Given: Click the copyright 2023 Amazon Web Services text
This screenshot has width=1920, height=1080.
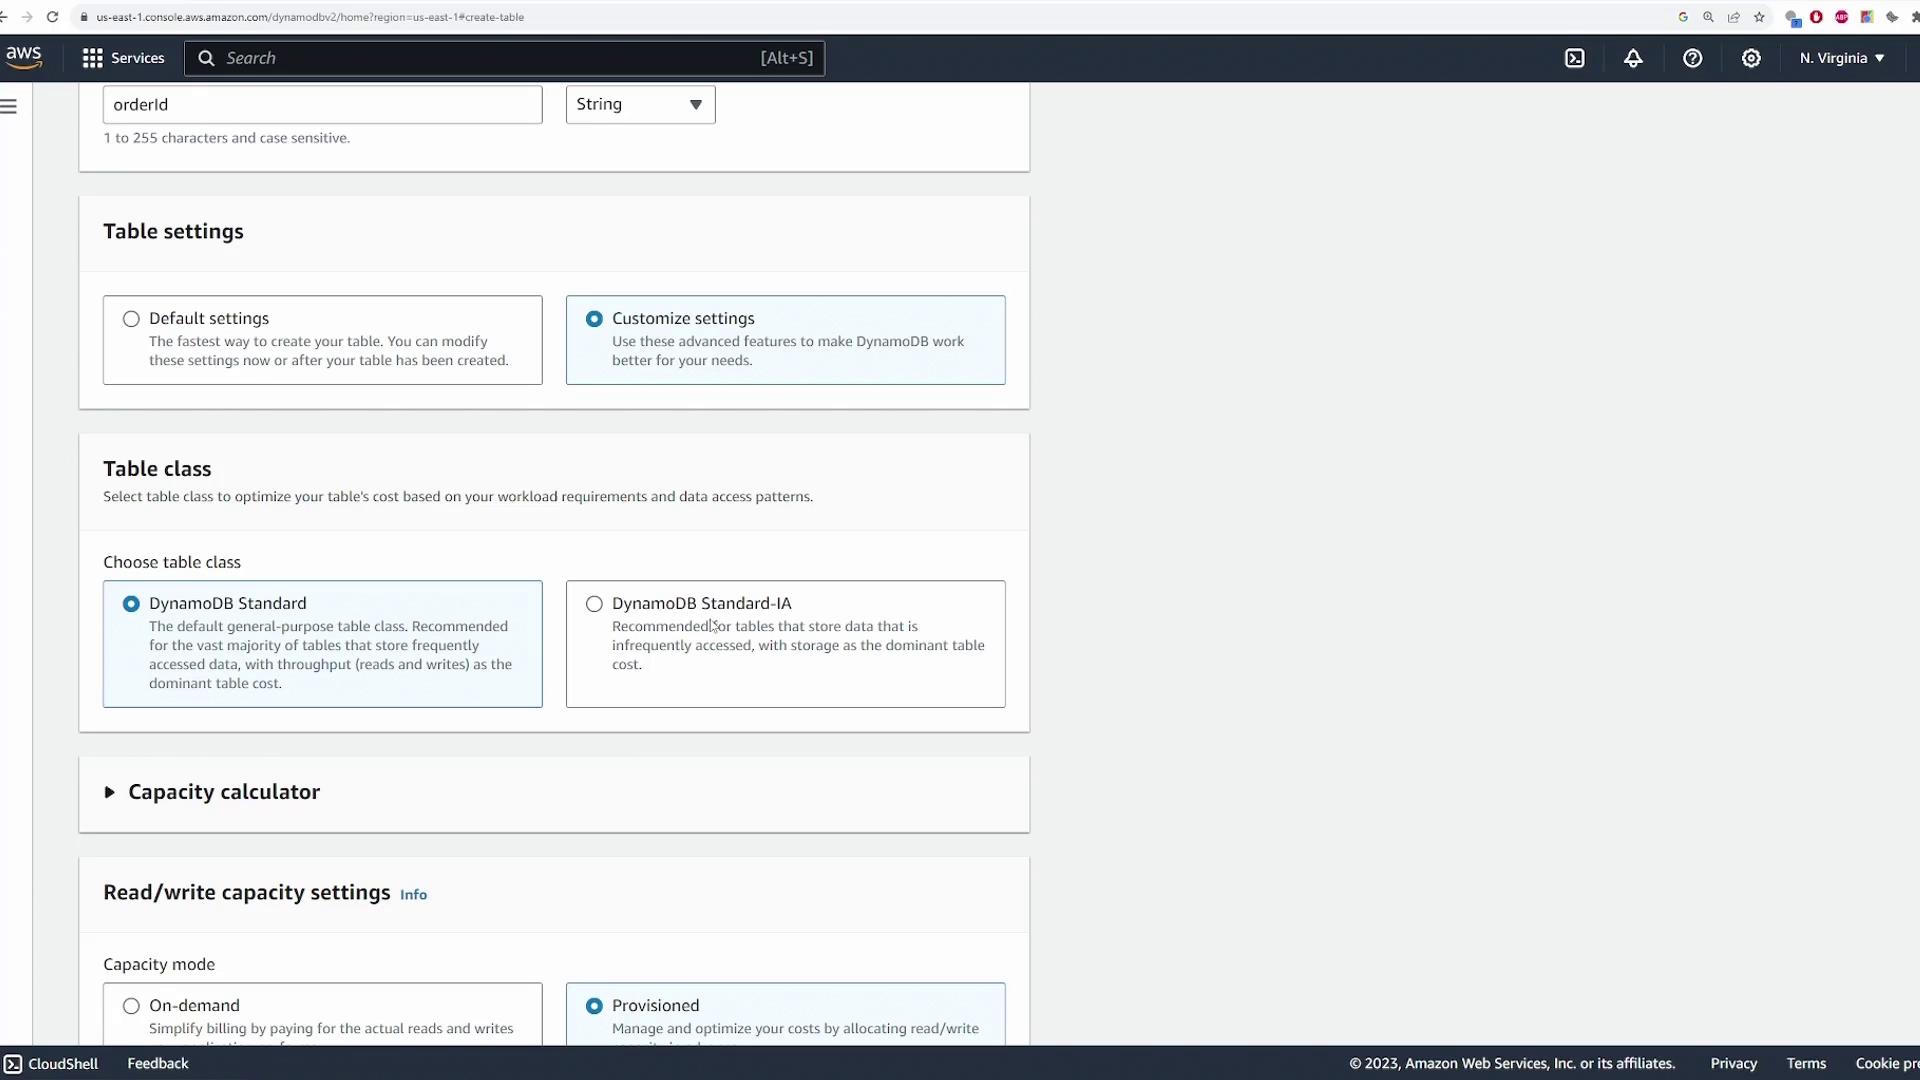Looking at the screenshot, I should (x=1512, y=1063).
